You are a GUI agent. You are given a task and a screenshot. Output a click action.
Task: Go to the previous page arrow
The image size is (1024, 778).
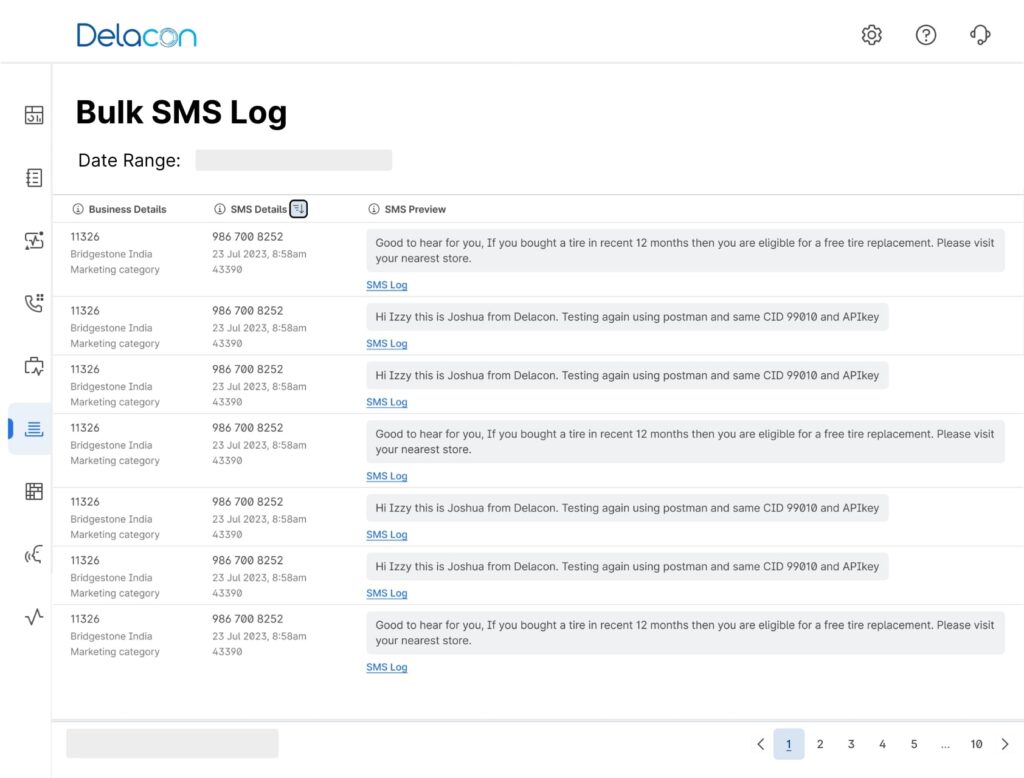(x=761, y=744)
